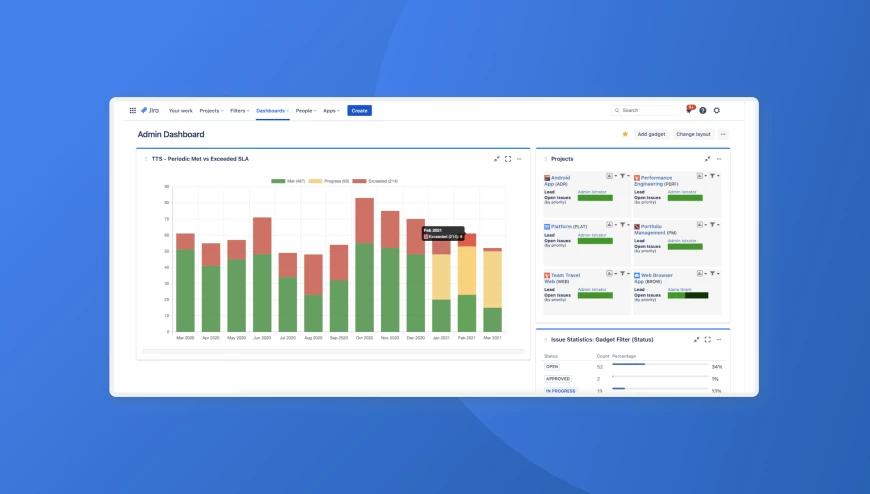Image resolution: width=870 pixels, height=494 pixels.
Task: Open Performance Engineering project link
Action: pyautogui.click(x=656, y=181)
